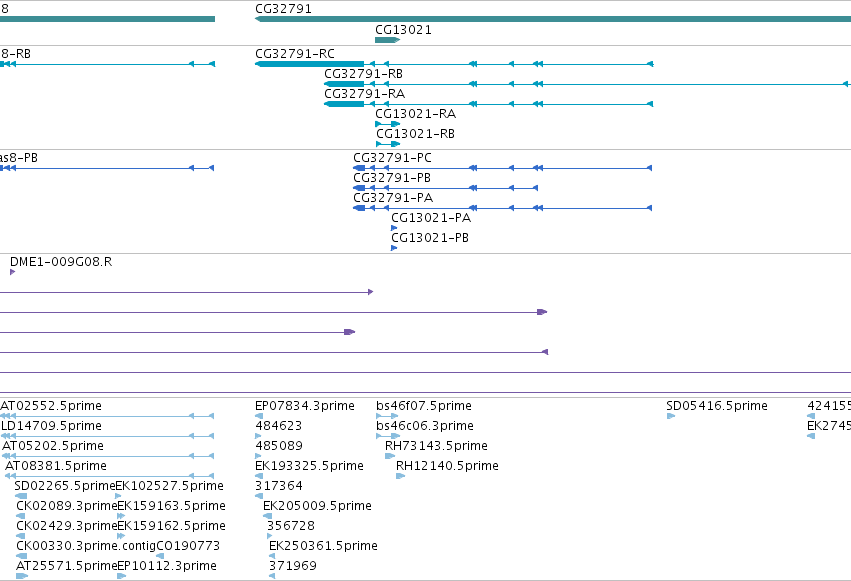Select the CG13021-PB protein feature
This screenshot has height=581, width=851.
[394, 248]
